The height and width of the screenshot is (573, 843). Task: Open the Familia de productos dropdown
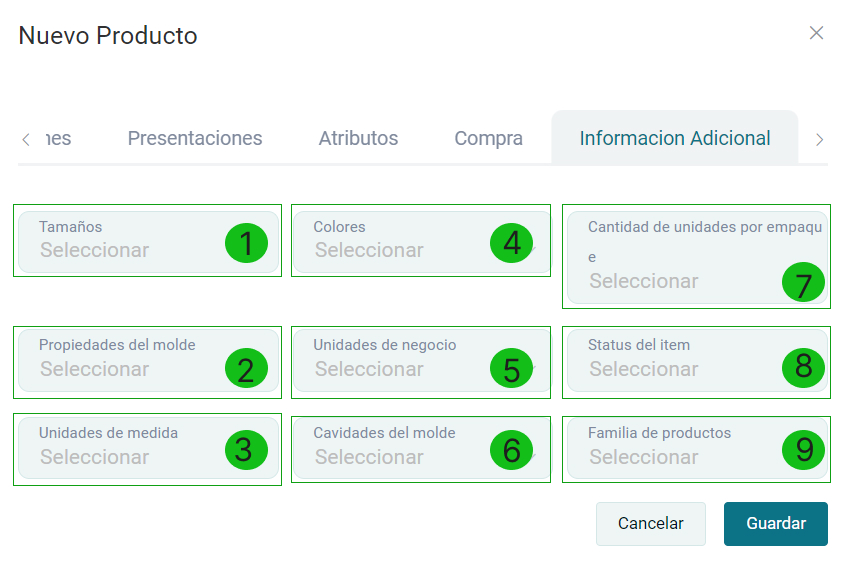(x=680, y=448)
